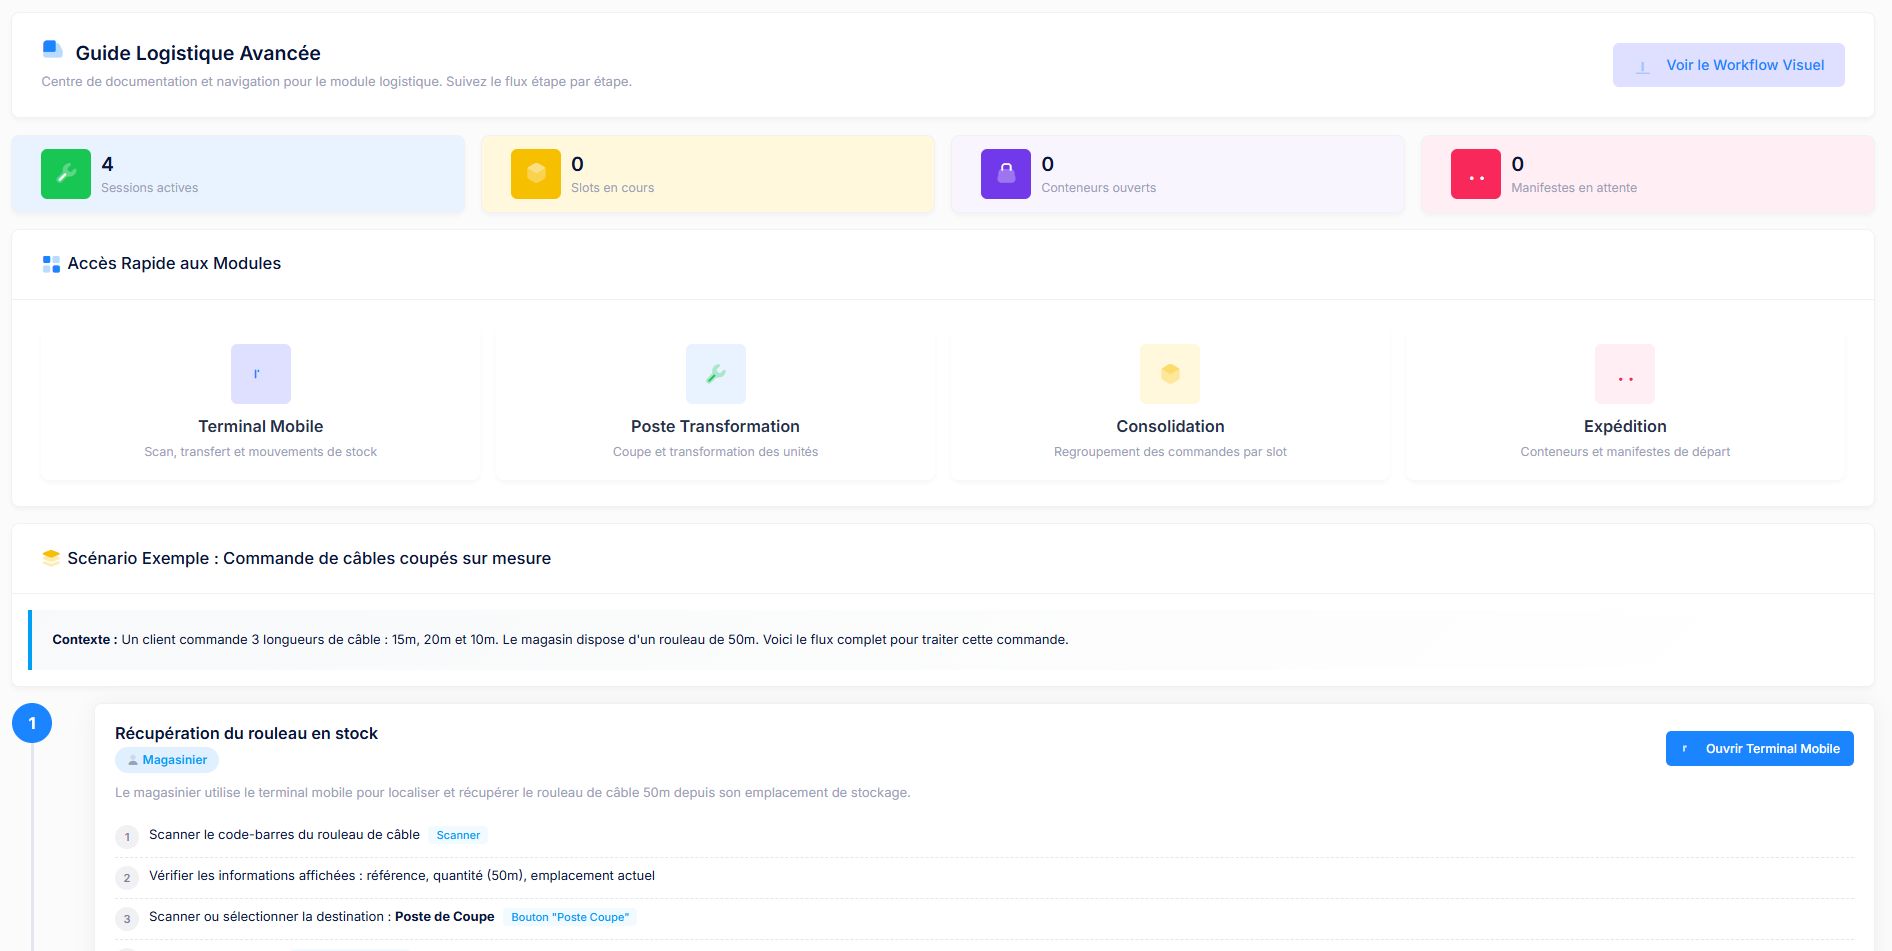Viewport: 1892px width, 951px height.
Task: Click the green wrench Sessions actives icon
Action: point(66,174)
